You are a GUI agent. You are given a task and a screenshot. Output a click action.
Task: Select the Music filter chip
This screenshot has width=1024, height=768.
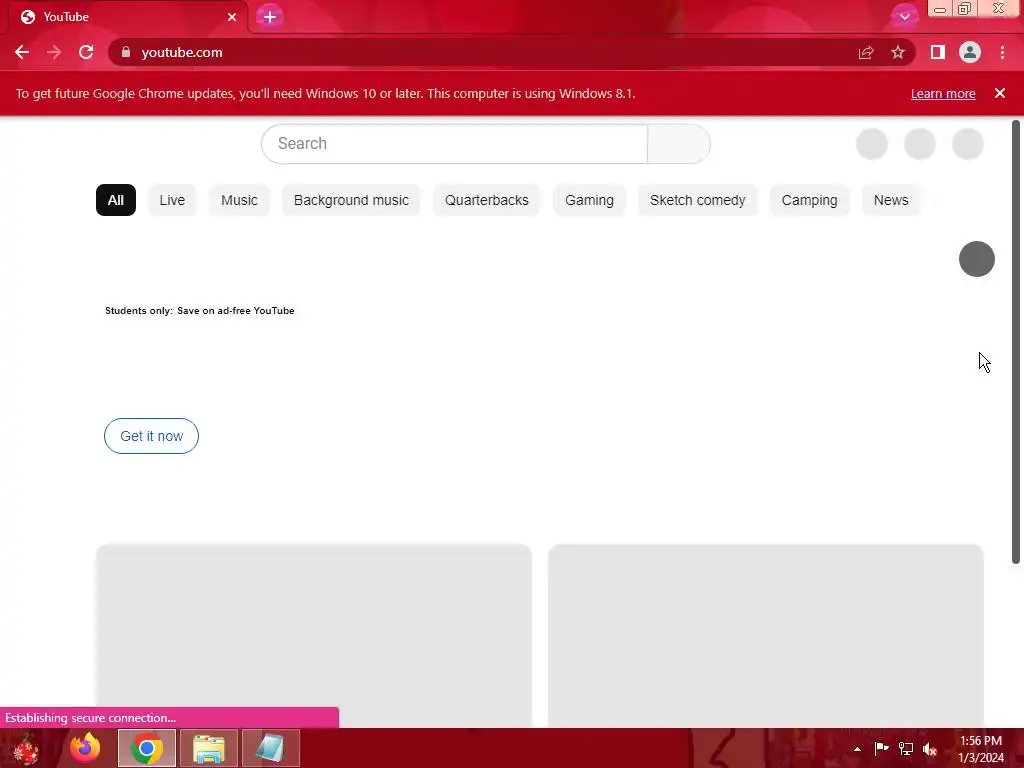239,200
